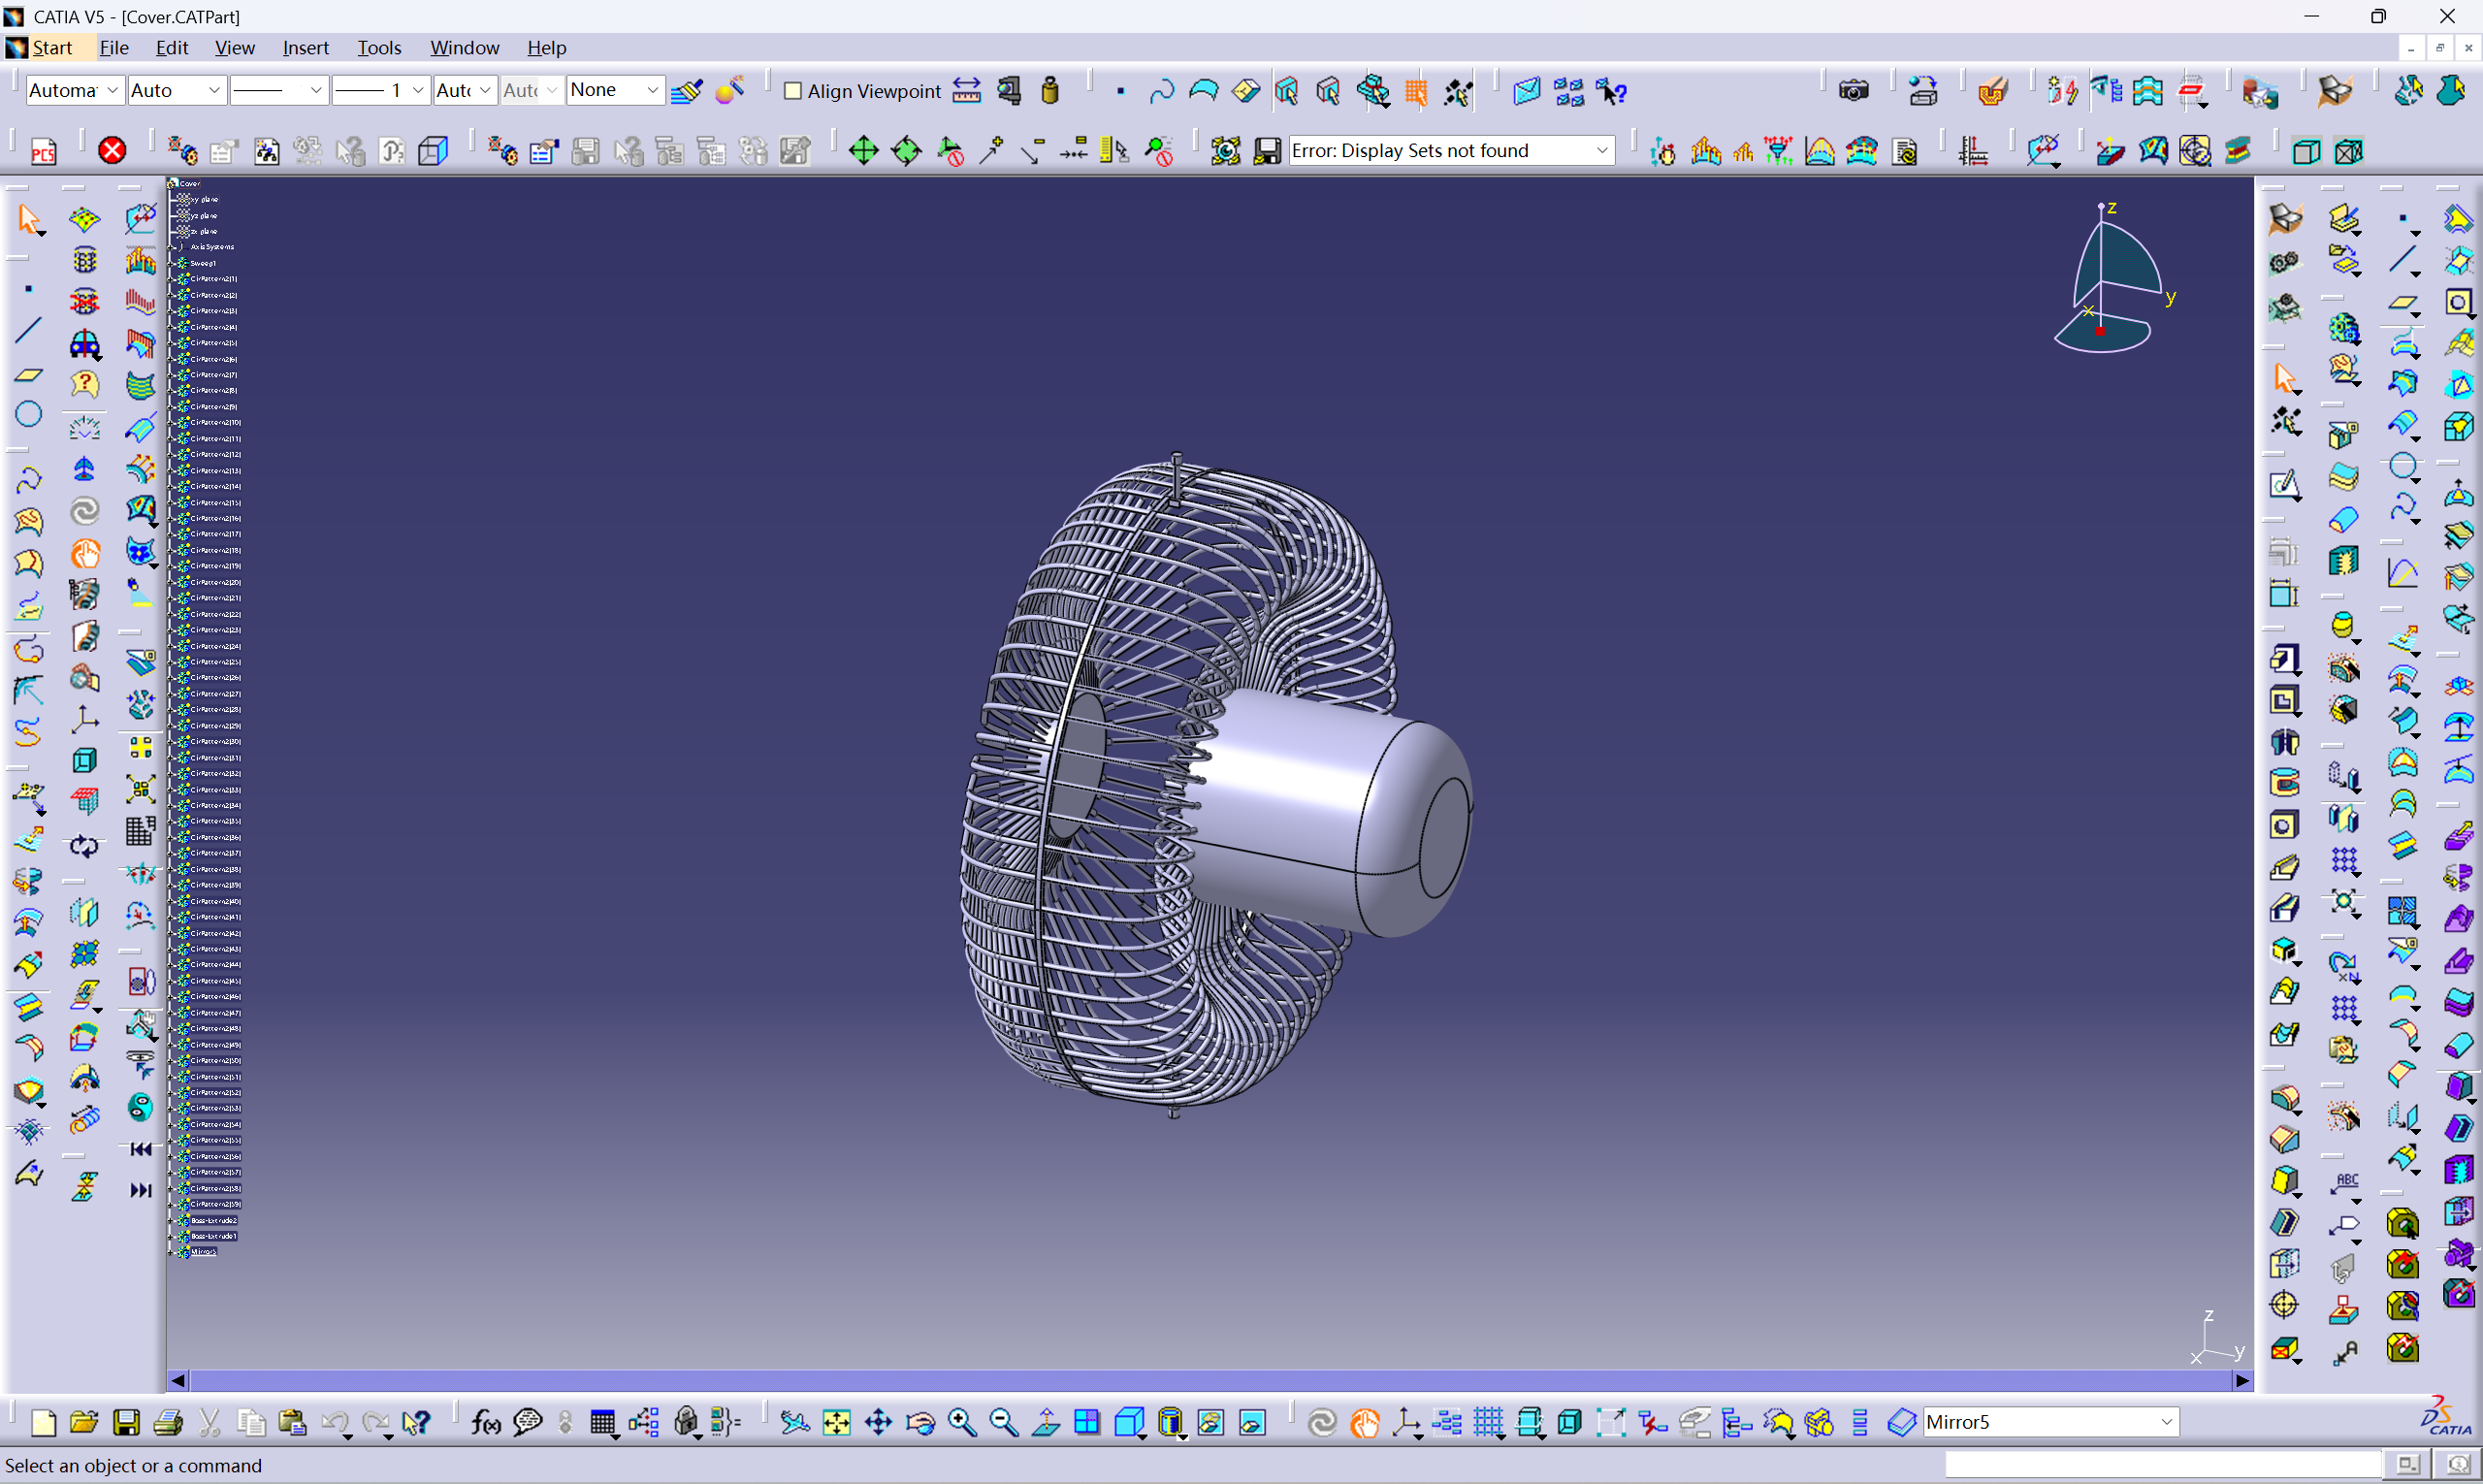2483x1484 pixels.
Task: Click the PCS toolbar button
Action: 44,151
